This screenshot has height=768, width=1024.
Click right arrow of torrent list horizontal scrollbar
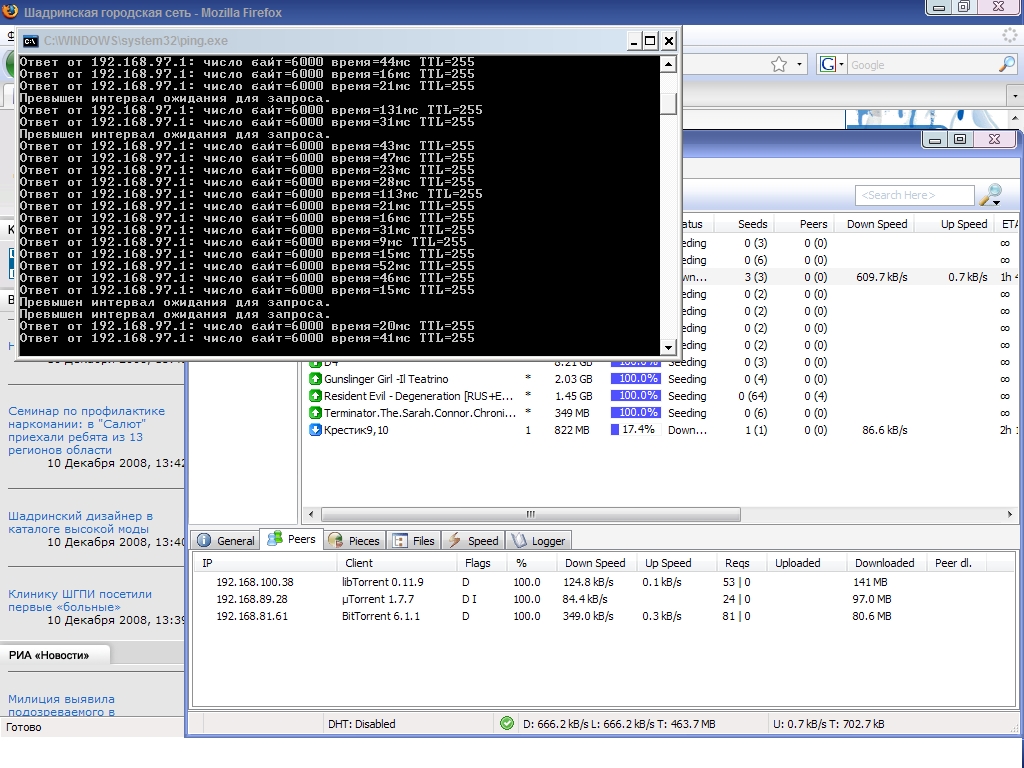pos(1010,514)
